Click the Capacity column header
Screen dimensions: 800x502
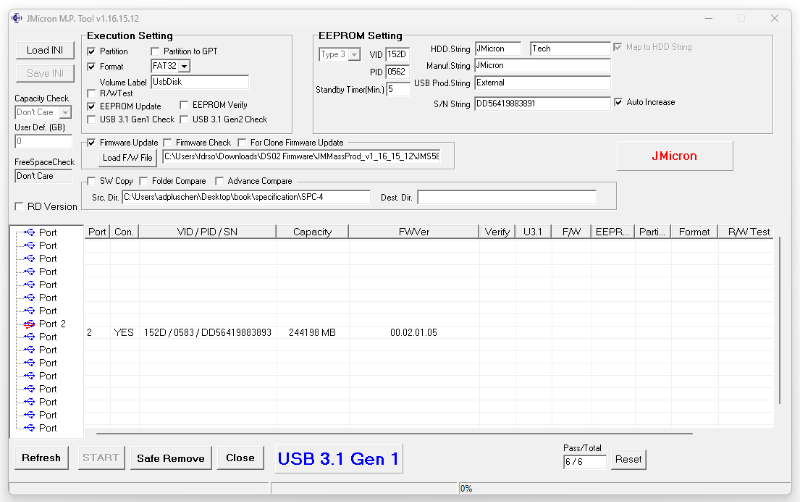pos(312,232)
